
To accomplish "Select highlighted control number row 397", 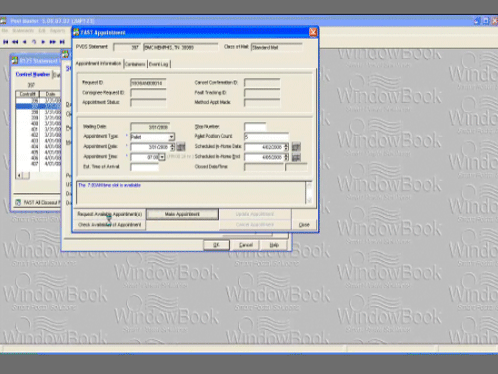I will 38,106.
